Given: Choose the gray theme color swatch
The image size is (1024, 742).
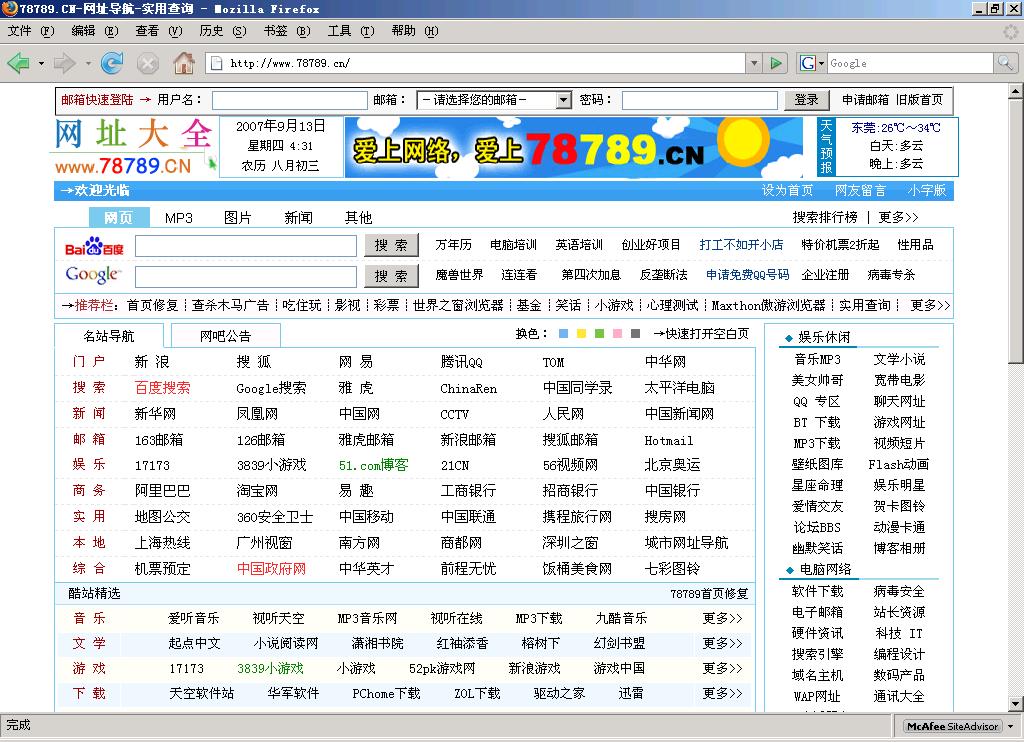Looking at the screenshot, I should pyautogui.click(x=635, y=334).
